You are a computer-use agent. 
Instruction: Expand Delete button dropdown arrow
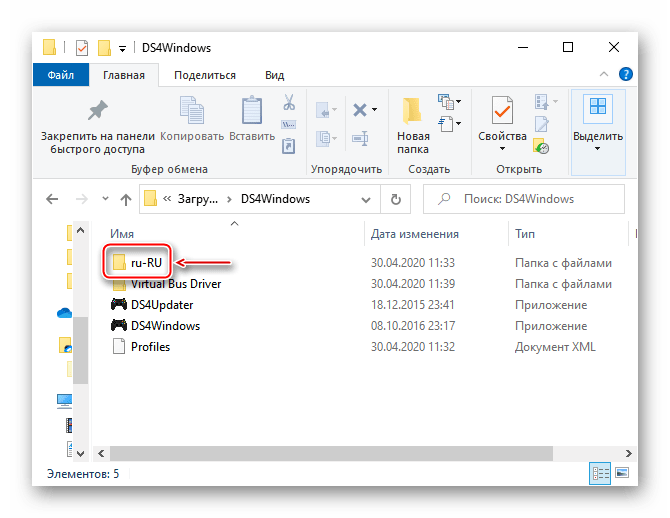375,110
